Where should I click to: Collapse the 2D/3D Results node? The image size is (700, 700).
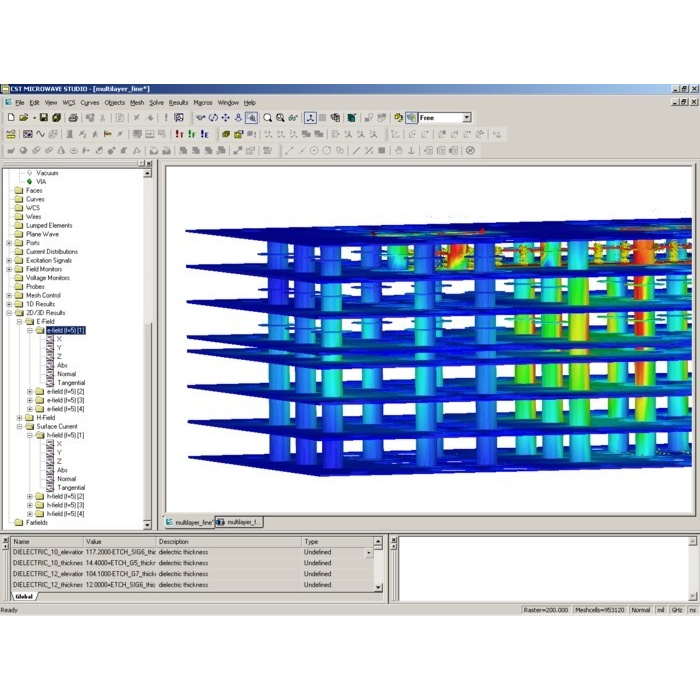pos(9,313)
